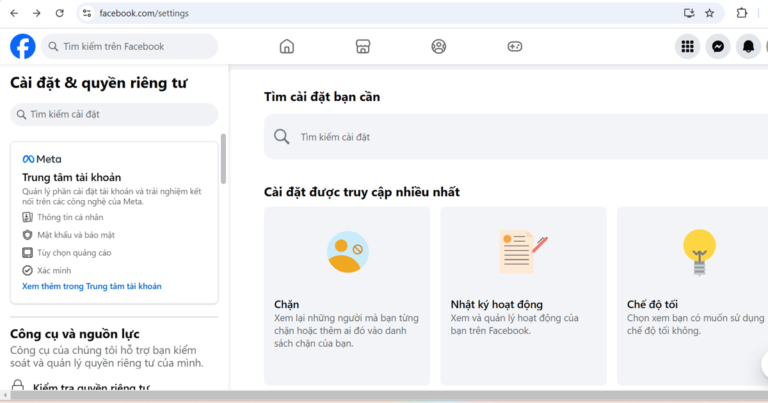Click Tùy chọn quảng cáo icon

coord(27,253)
